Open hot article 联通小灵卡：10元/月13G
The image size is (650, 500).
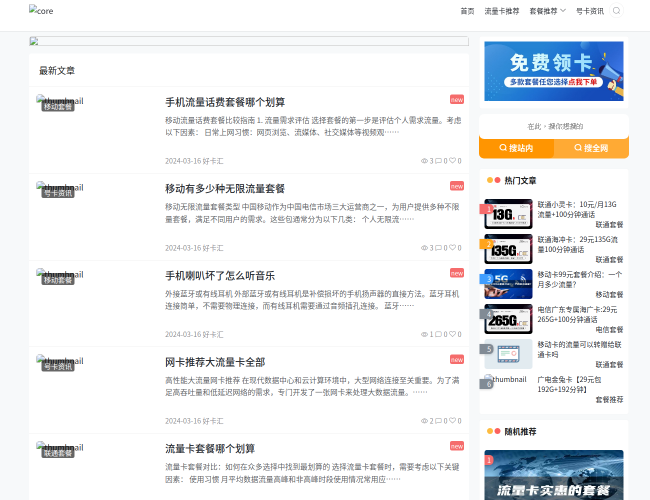coord(577,209)
